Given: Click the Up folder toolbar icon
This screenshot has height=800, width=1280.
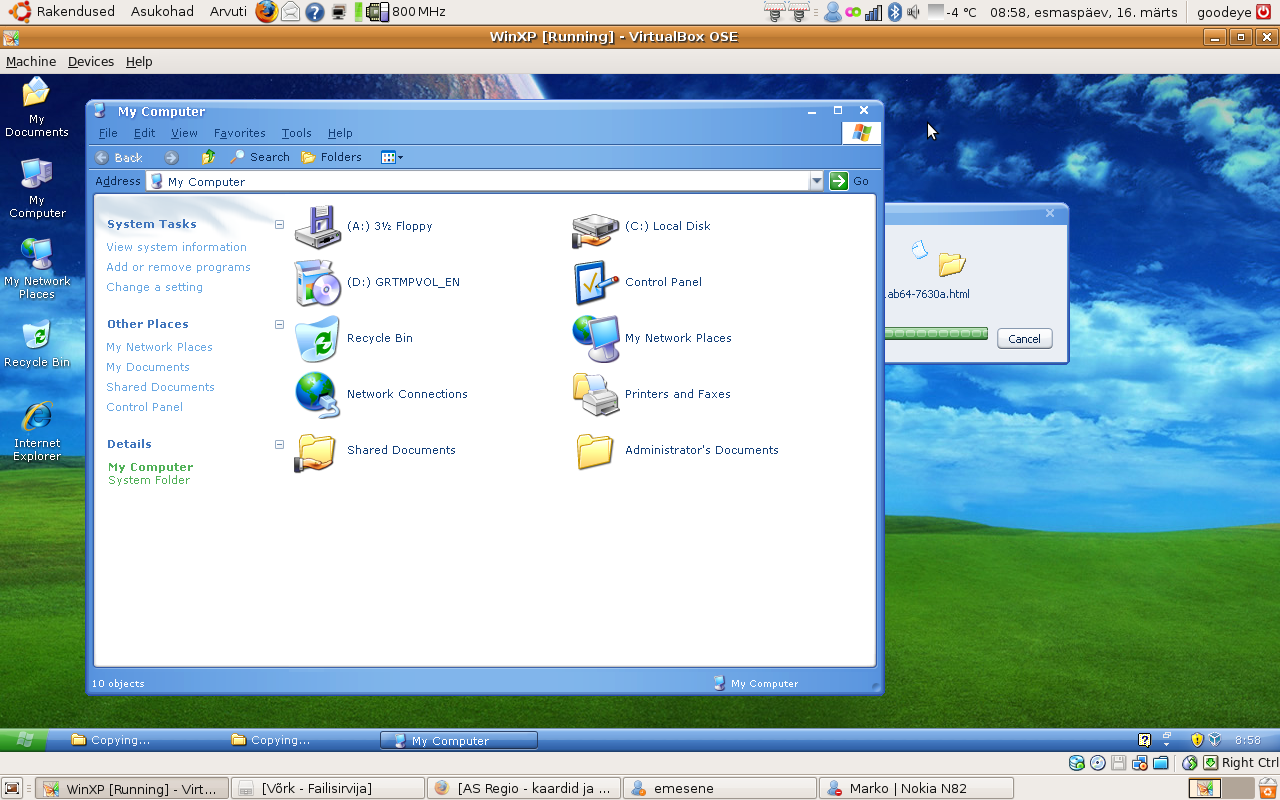Looking at the screenshot, I should [208, 157].
